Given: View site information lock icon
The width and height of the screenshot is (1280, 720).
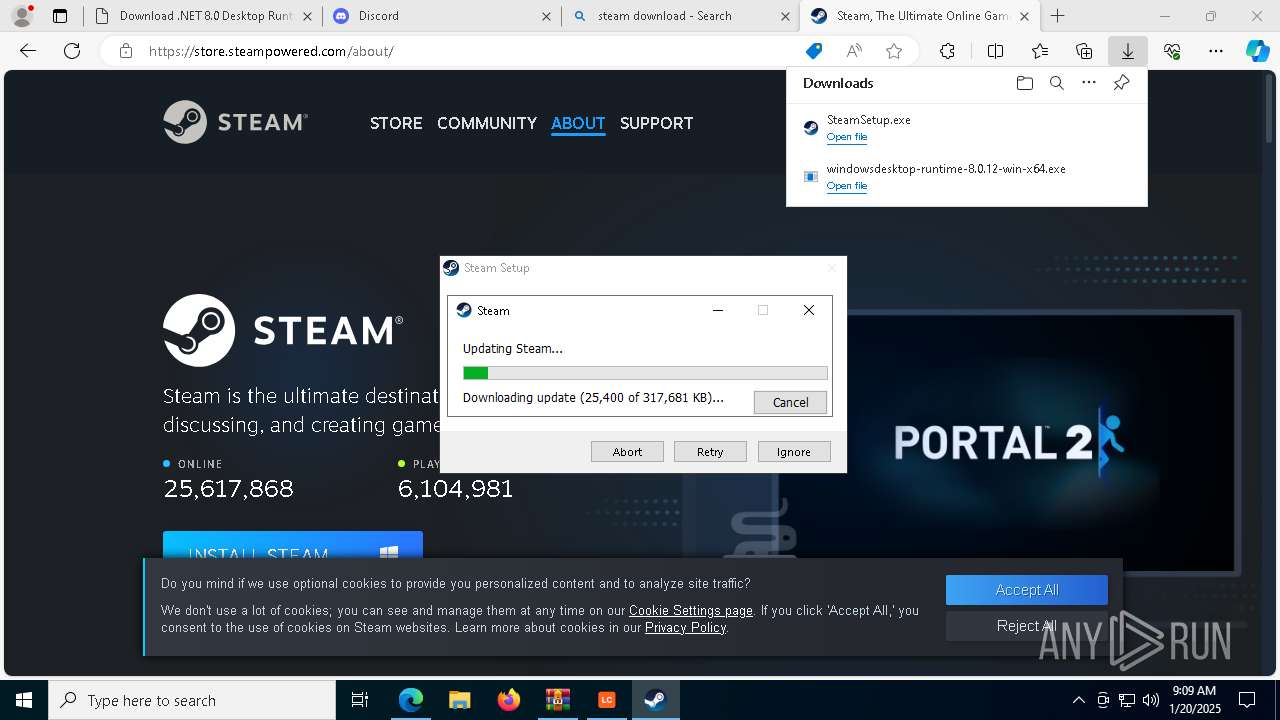Looking at the screenshot, I should (126, 51).
